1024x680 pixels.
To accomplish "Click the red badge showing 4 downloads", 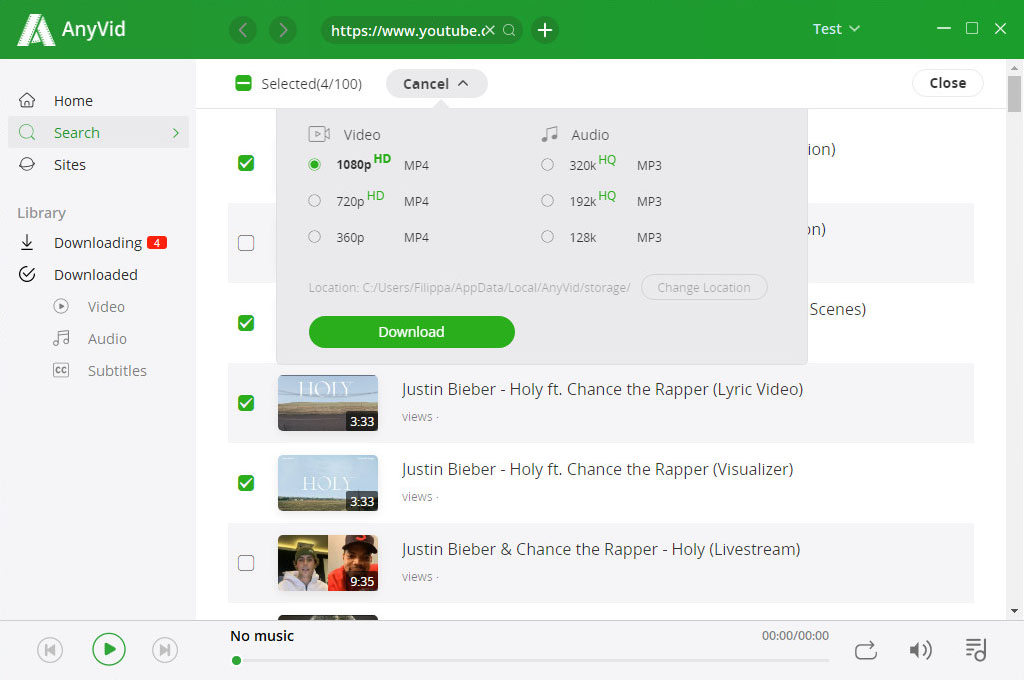I will coord(157,242).
